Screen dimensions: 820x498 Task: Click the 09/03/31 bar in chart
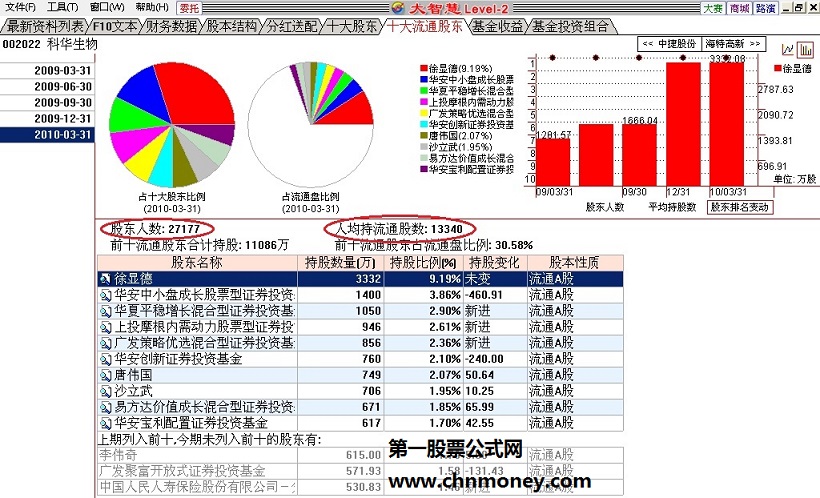(553, 162)
